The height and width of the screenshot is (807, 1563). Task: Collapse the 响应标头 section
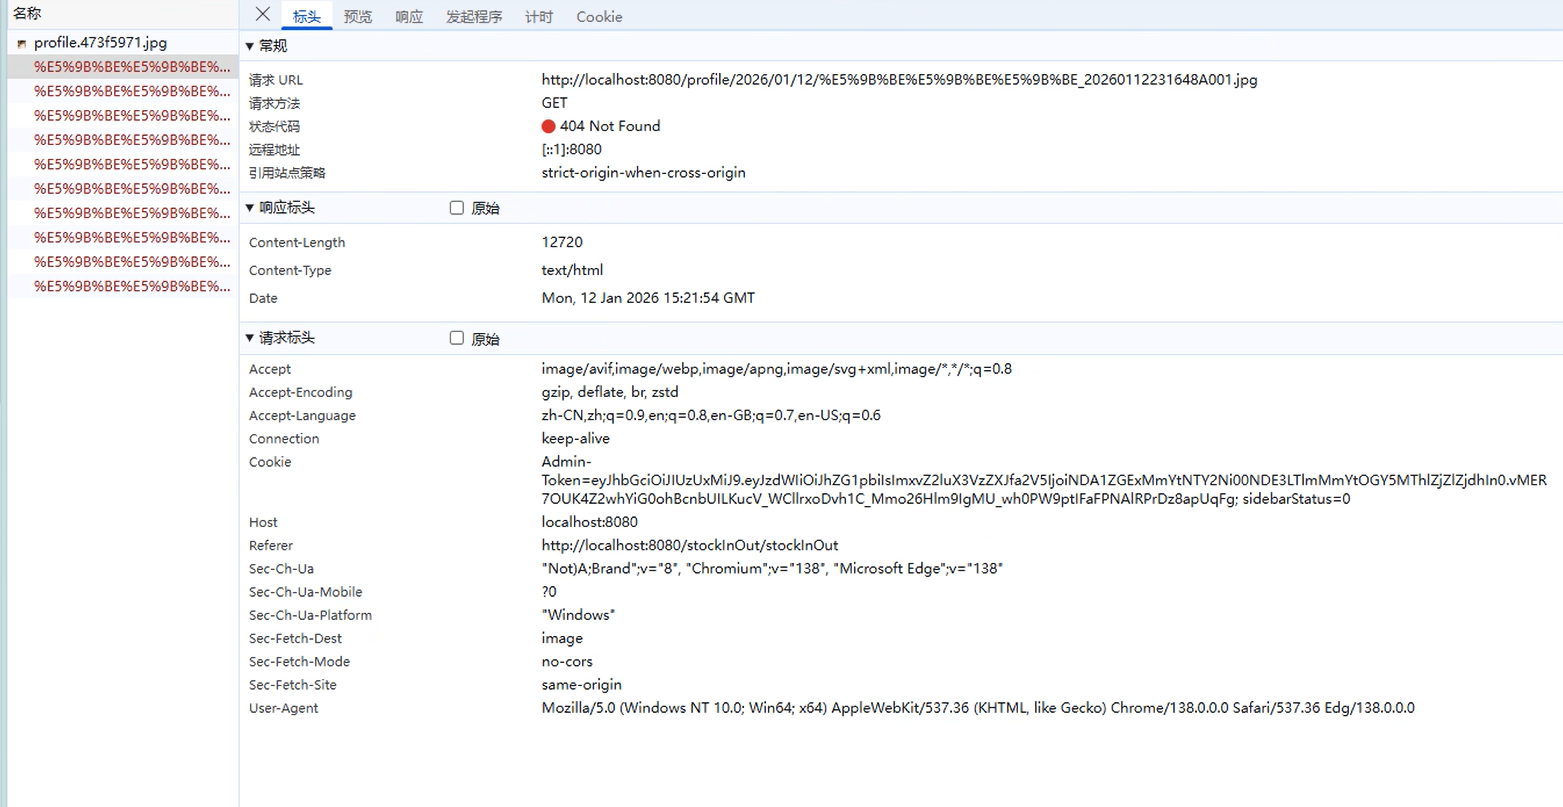[250, 208]
